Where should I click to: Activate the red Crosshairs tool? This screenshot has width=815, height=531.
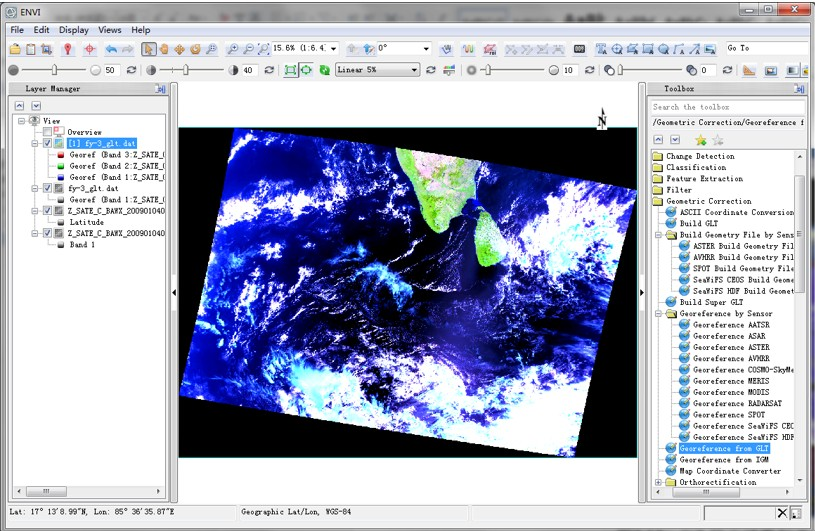90,49
